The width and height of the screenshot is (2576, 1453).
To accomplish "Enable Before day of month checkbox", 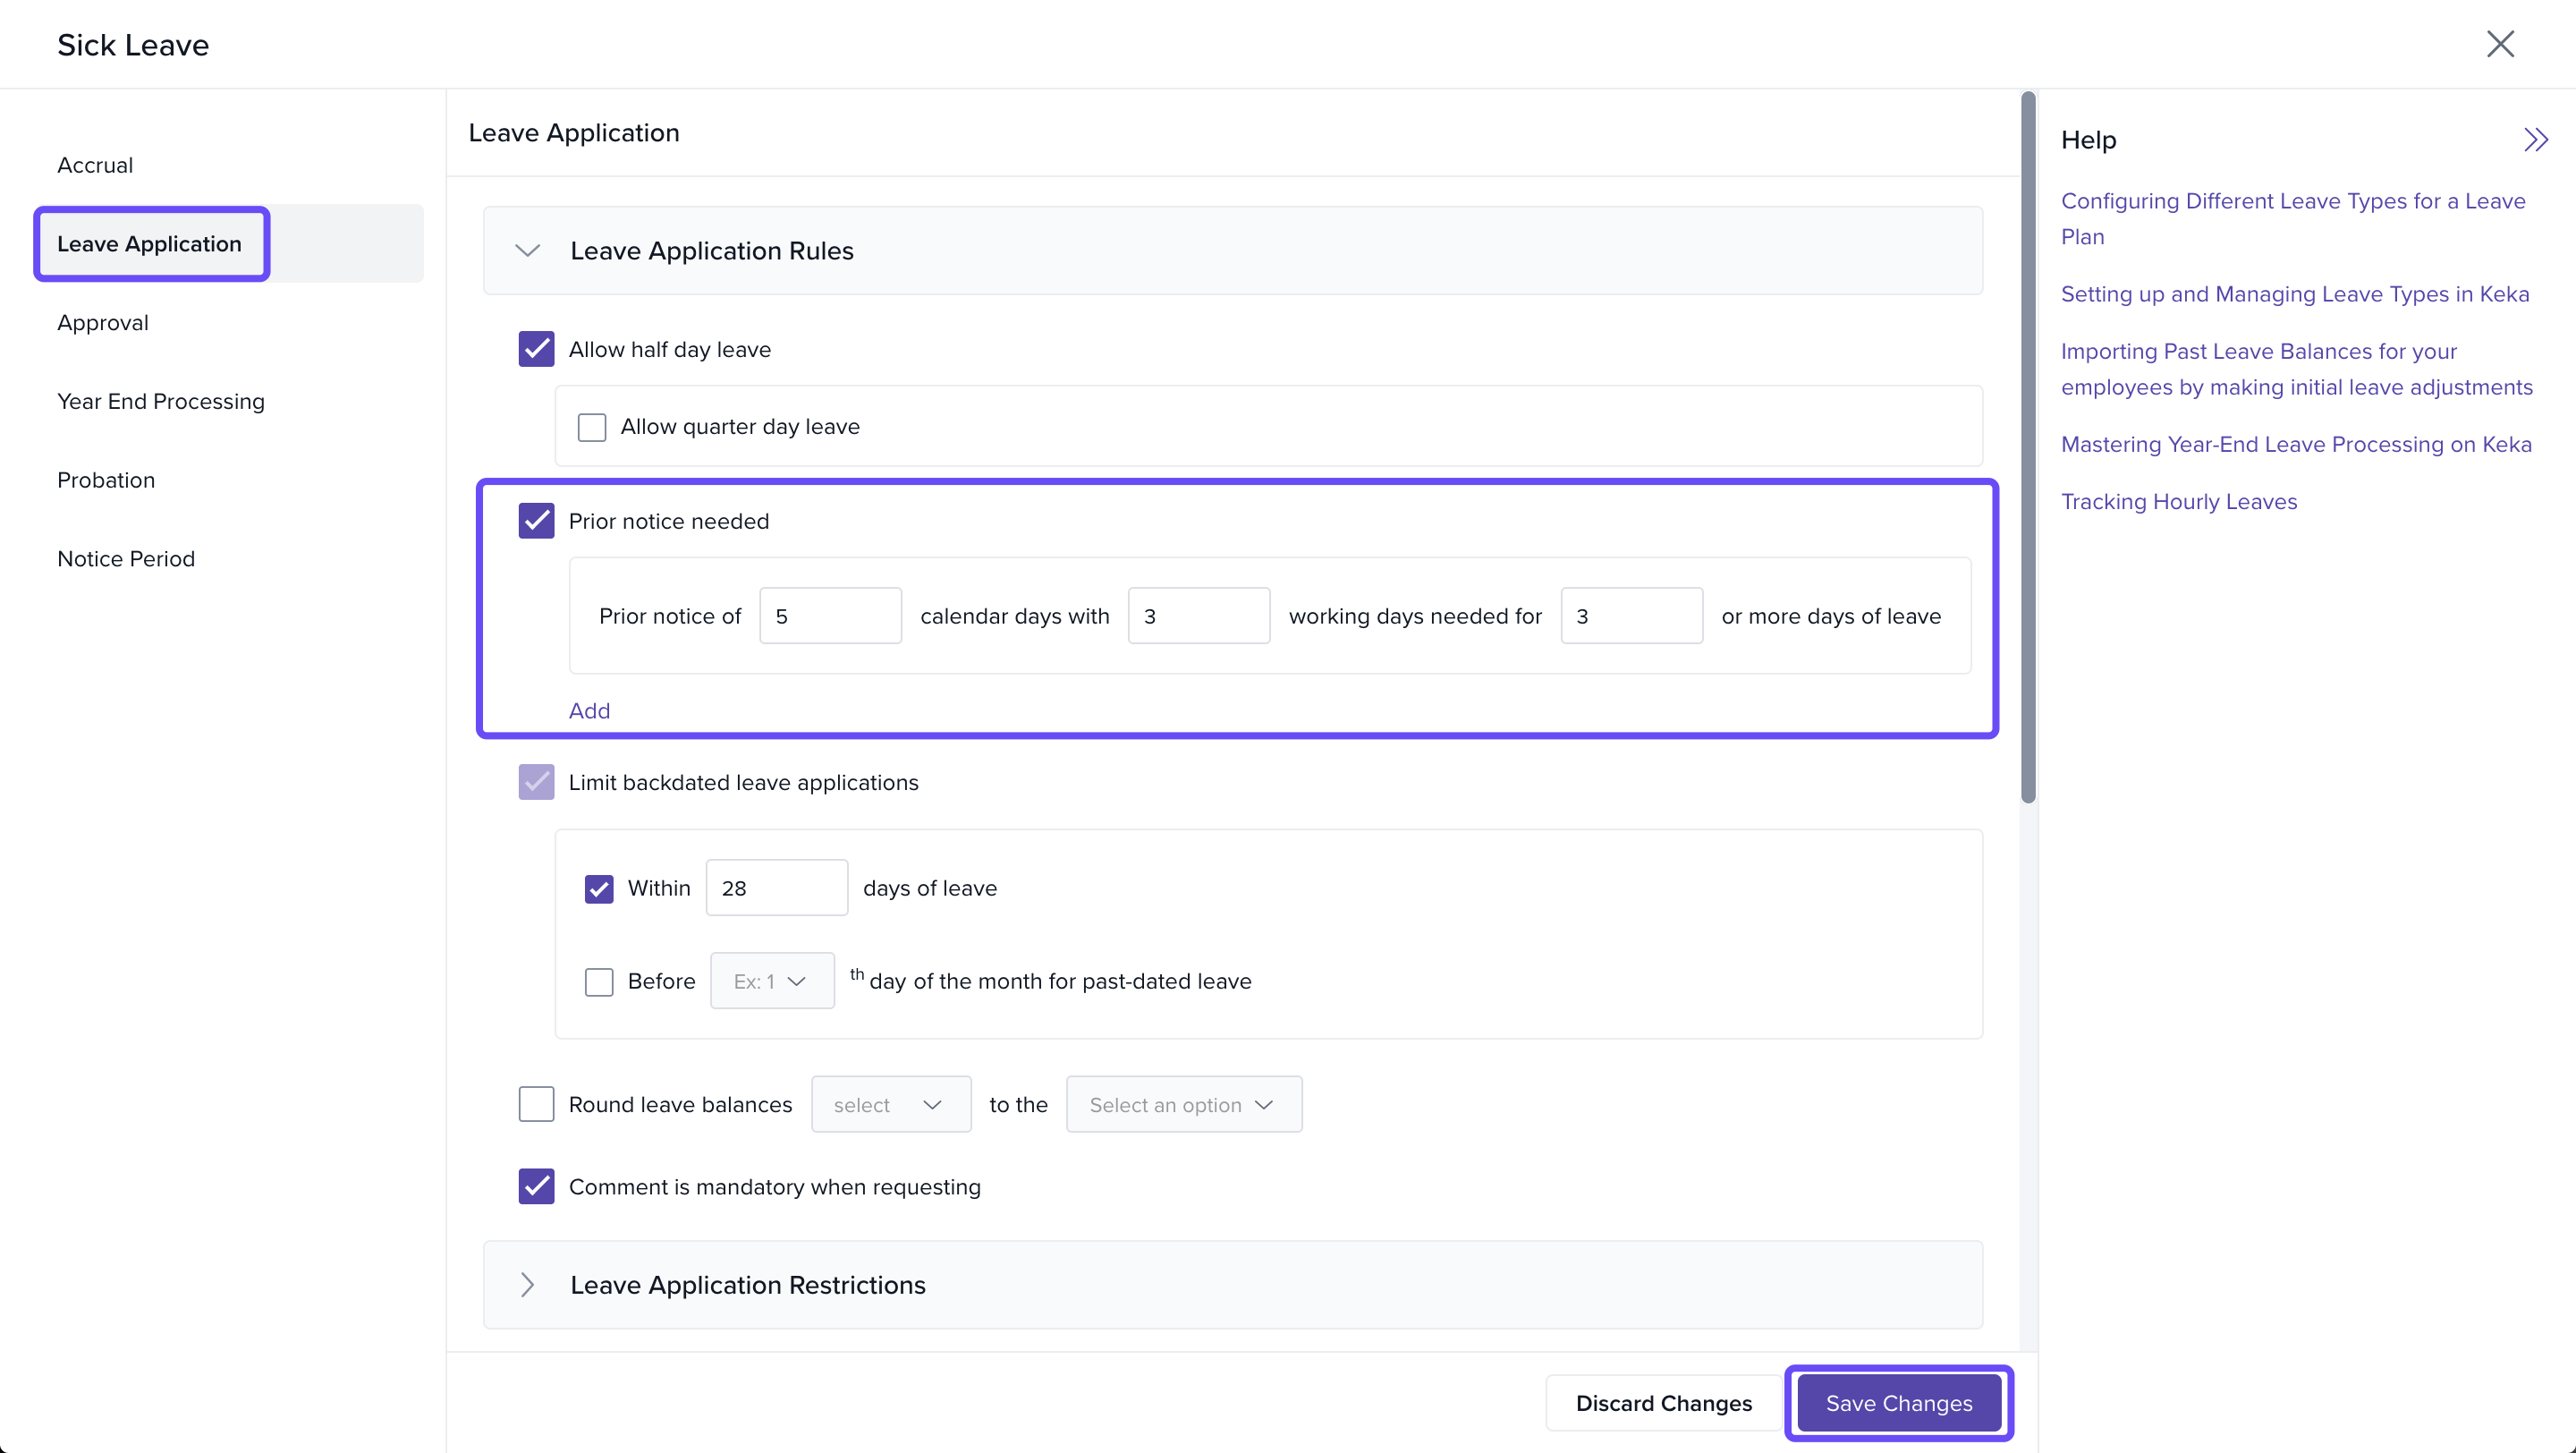I will pyautogui.click(x=599, y=981).
